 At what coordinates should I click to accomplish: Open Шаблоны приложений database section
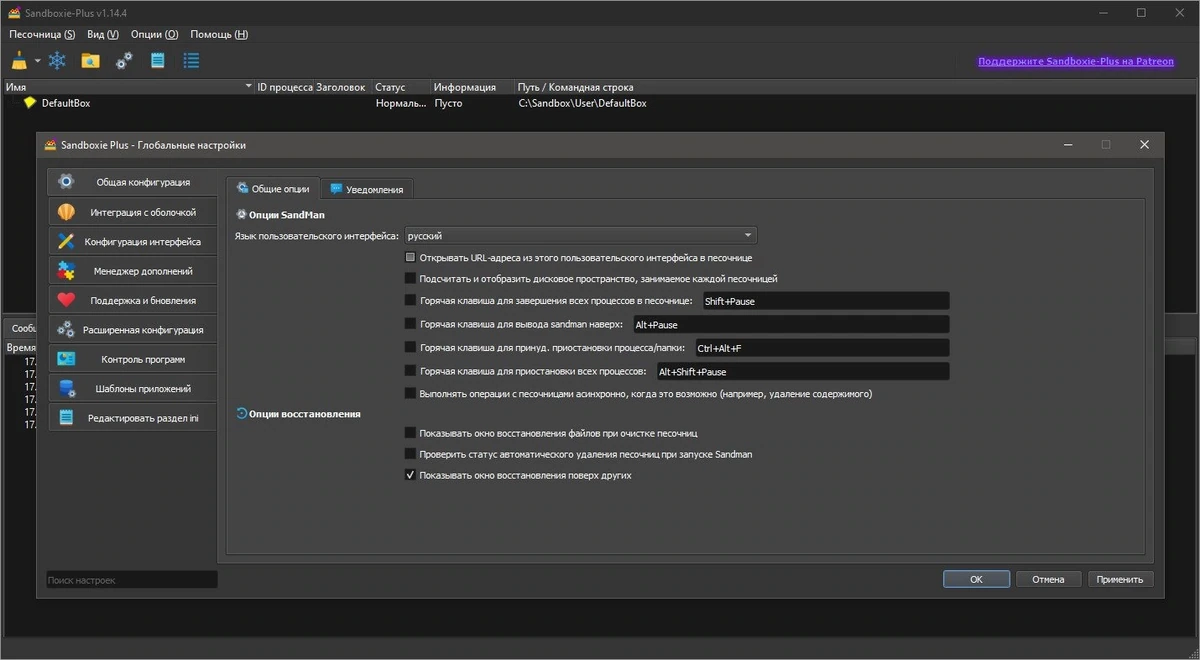[x=132, y=389]
